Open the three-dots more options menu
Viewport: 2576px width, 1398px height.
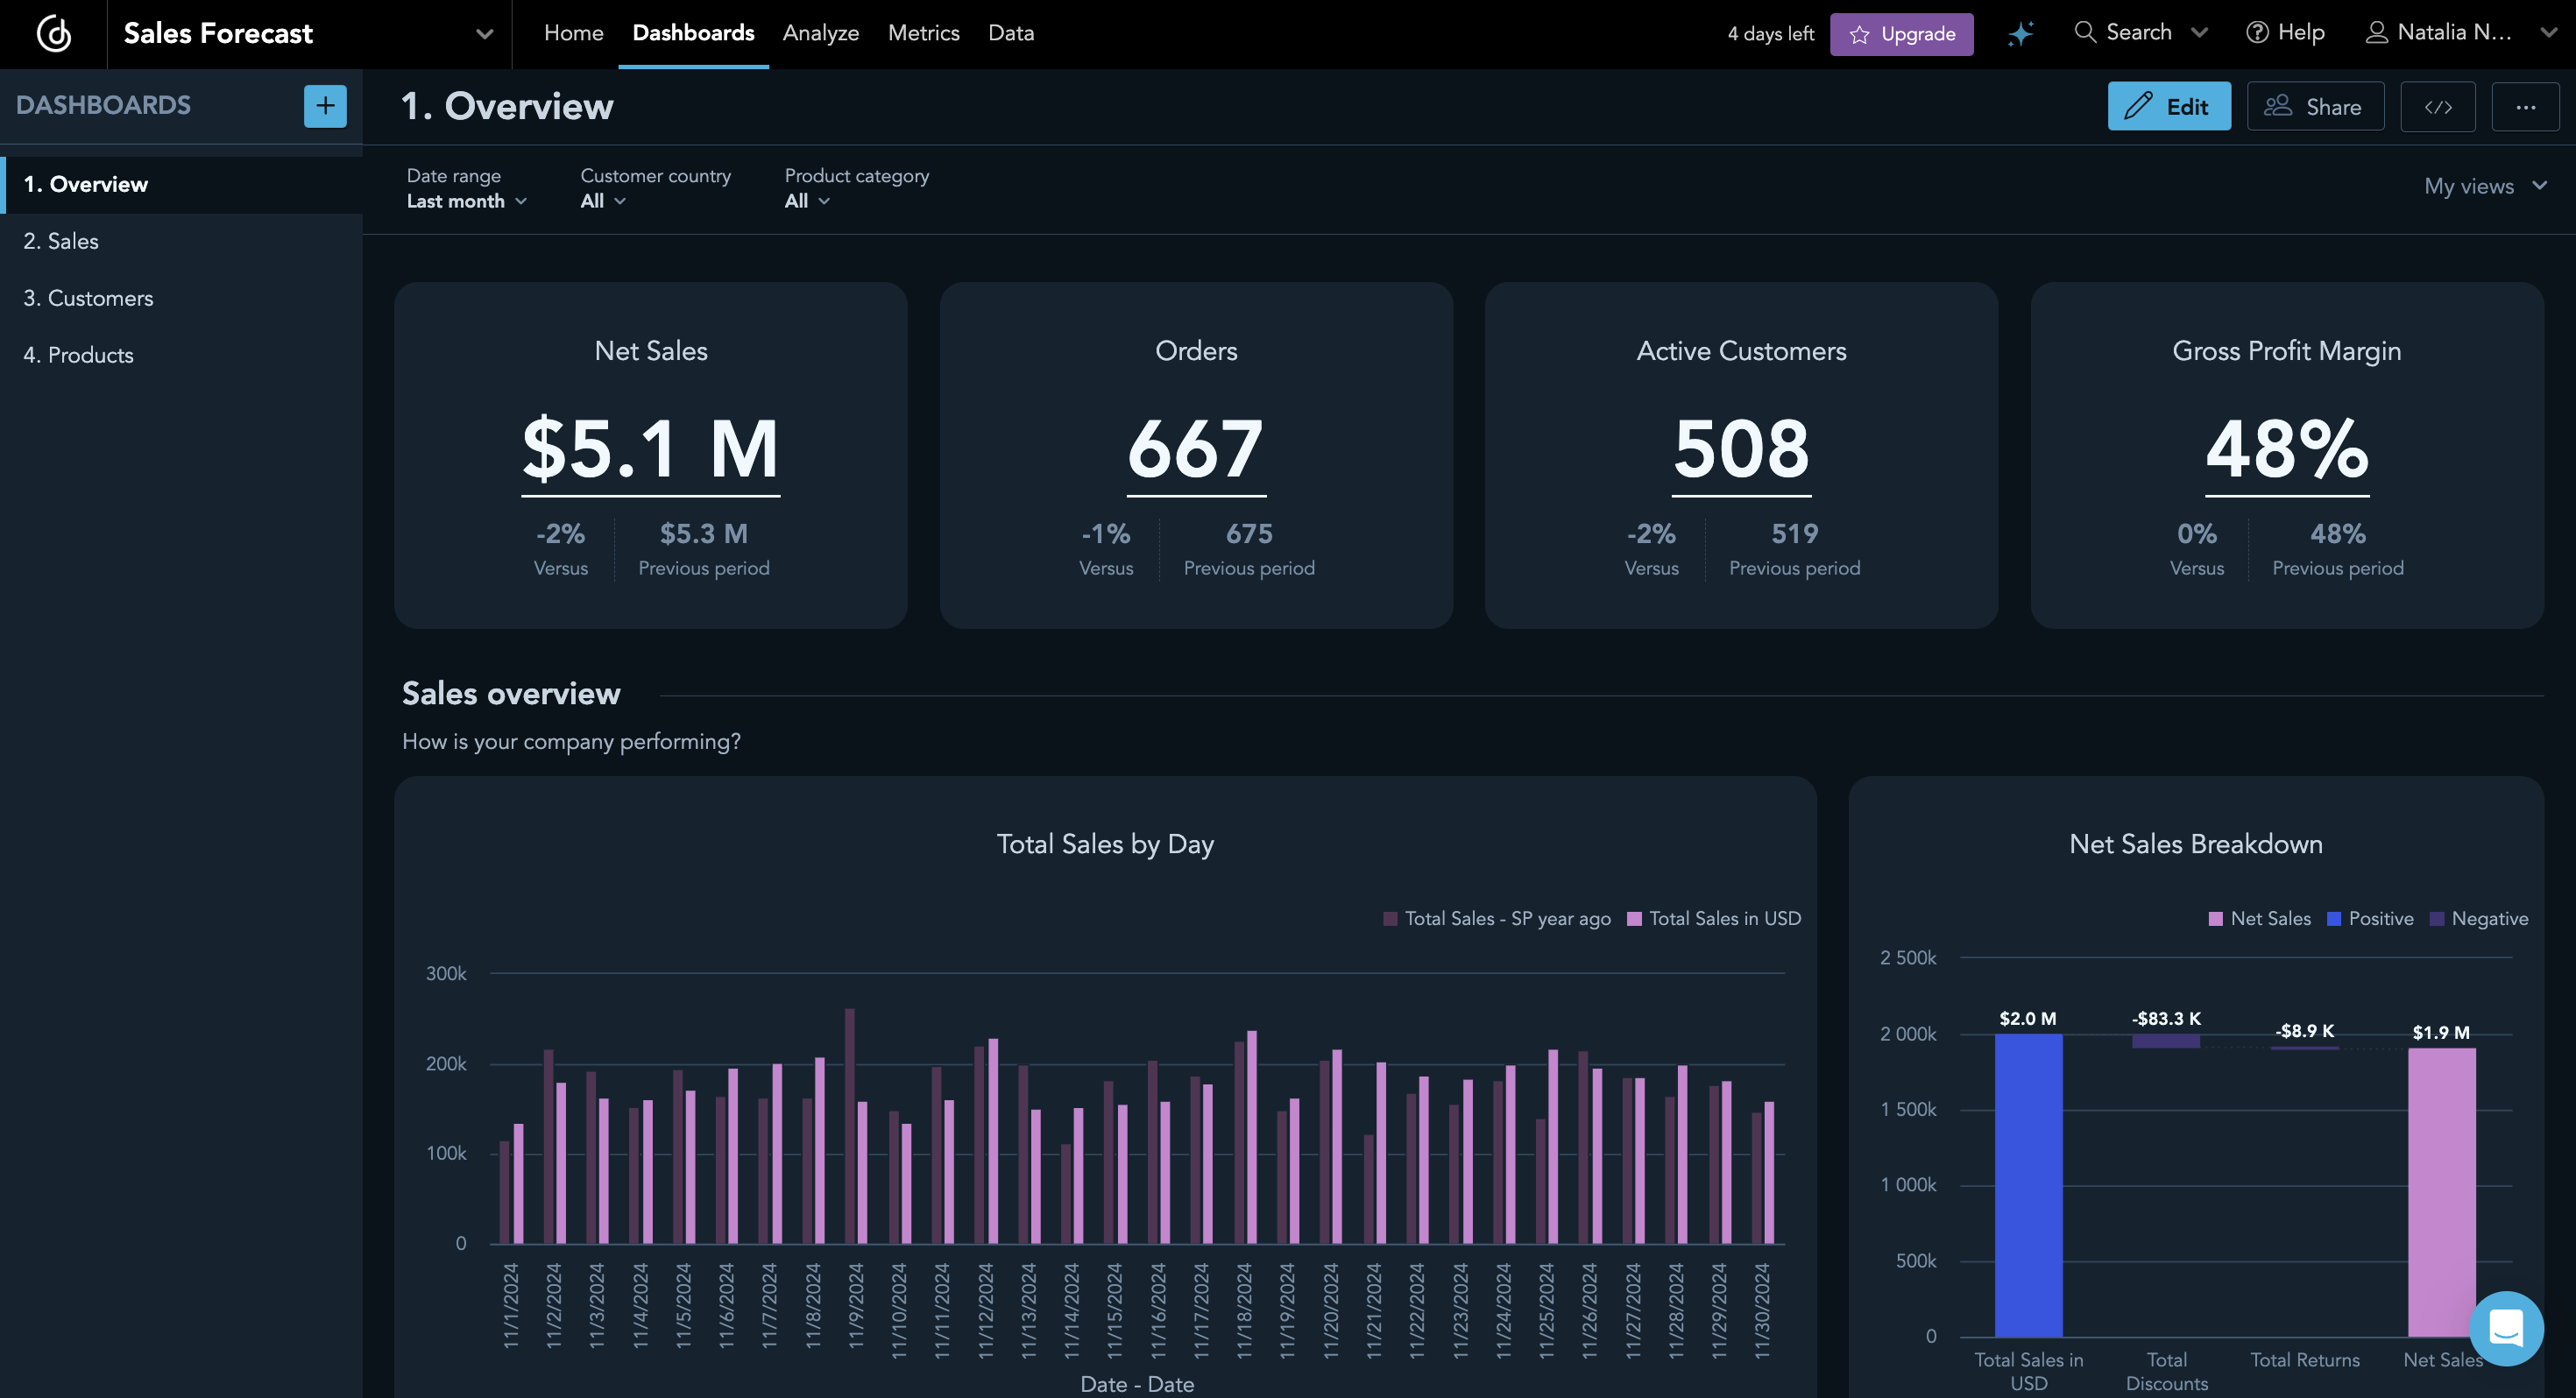click(2525, 107)
